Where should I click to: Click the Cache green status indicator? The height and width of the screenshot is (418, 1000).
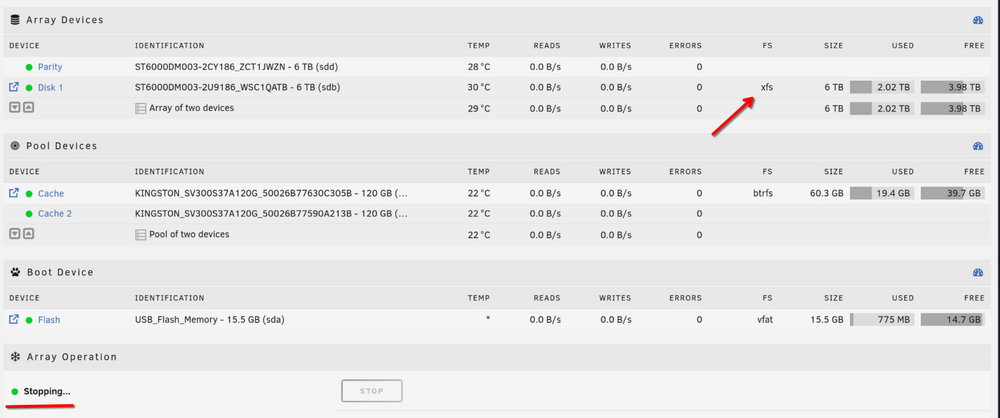click(29, 193)
